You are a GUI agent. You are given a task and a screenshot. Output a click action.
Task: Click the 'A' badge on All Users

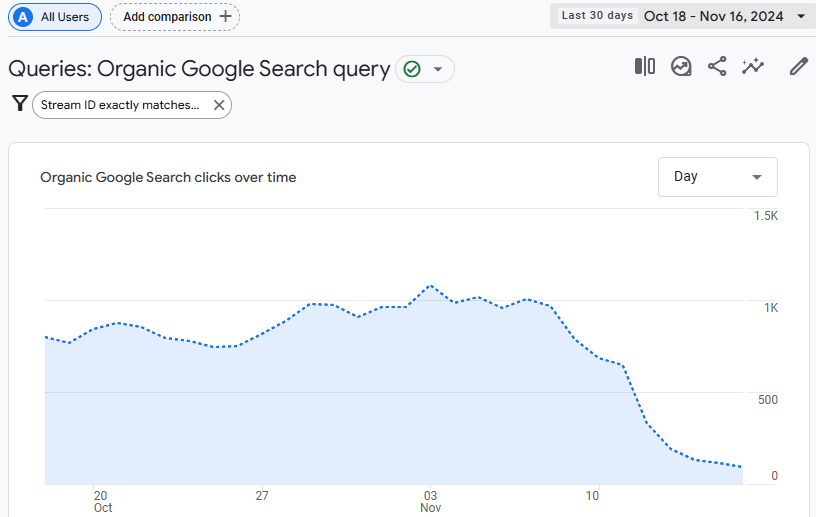[24, 16]
